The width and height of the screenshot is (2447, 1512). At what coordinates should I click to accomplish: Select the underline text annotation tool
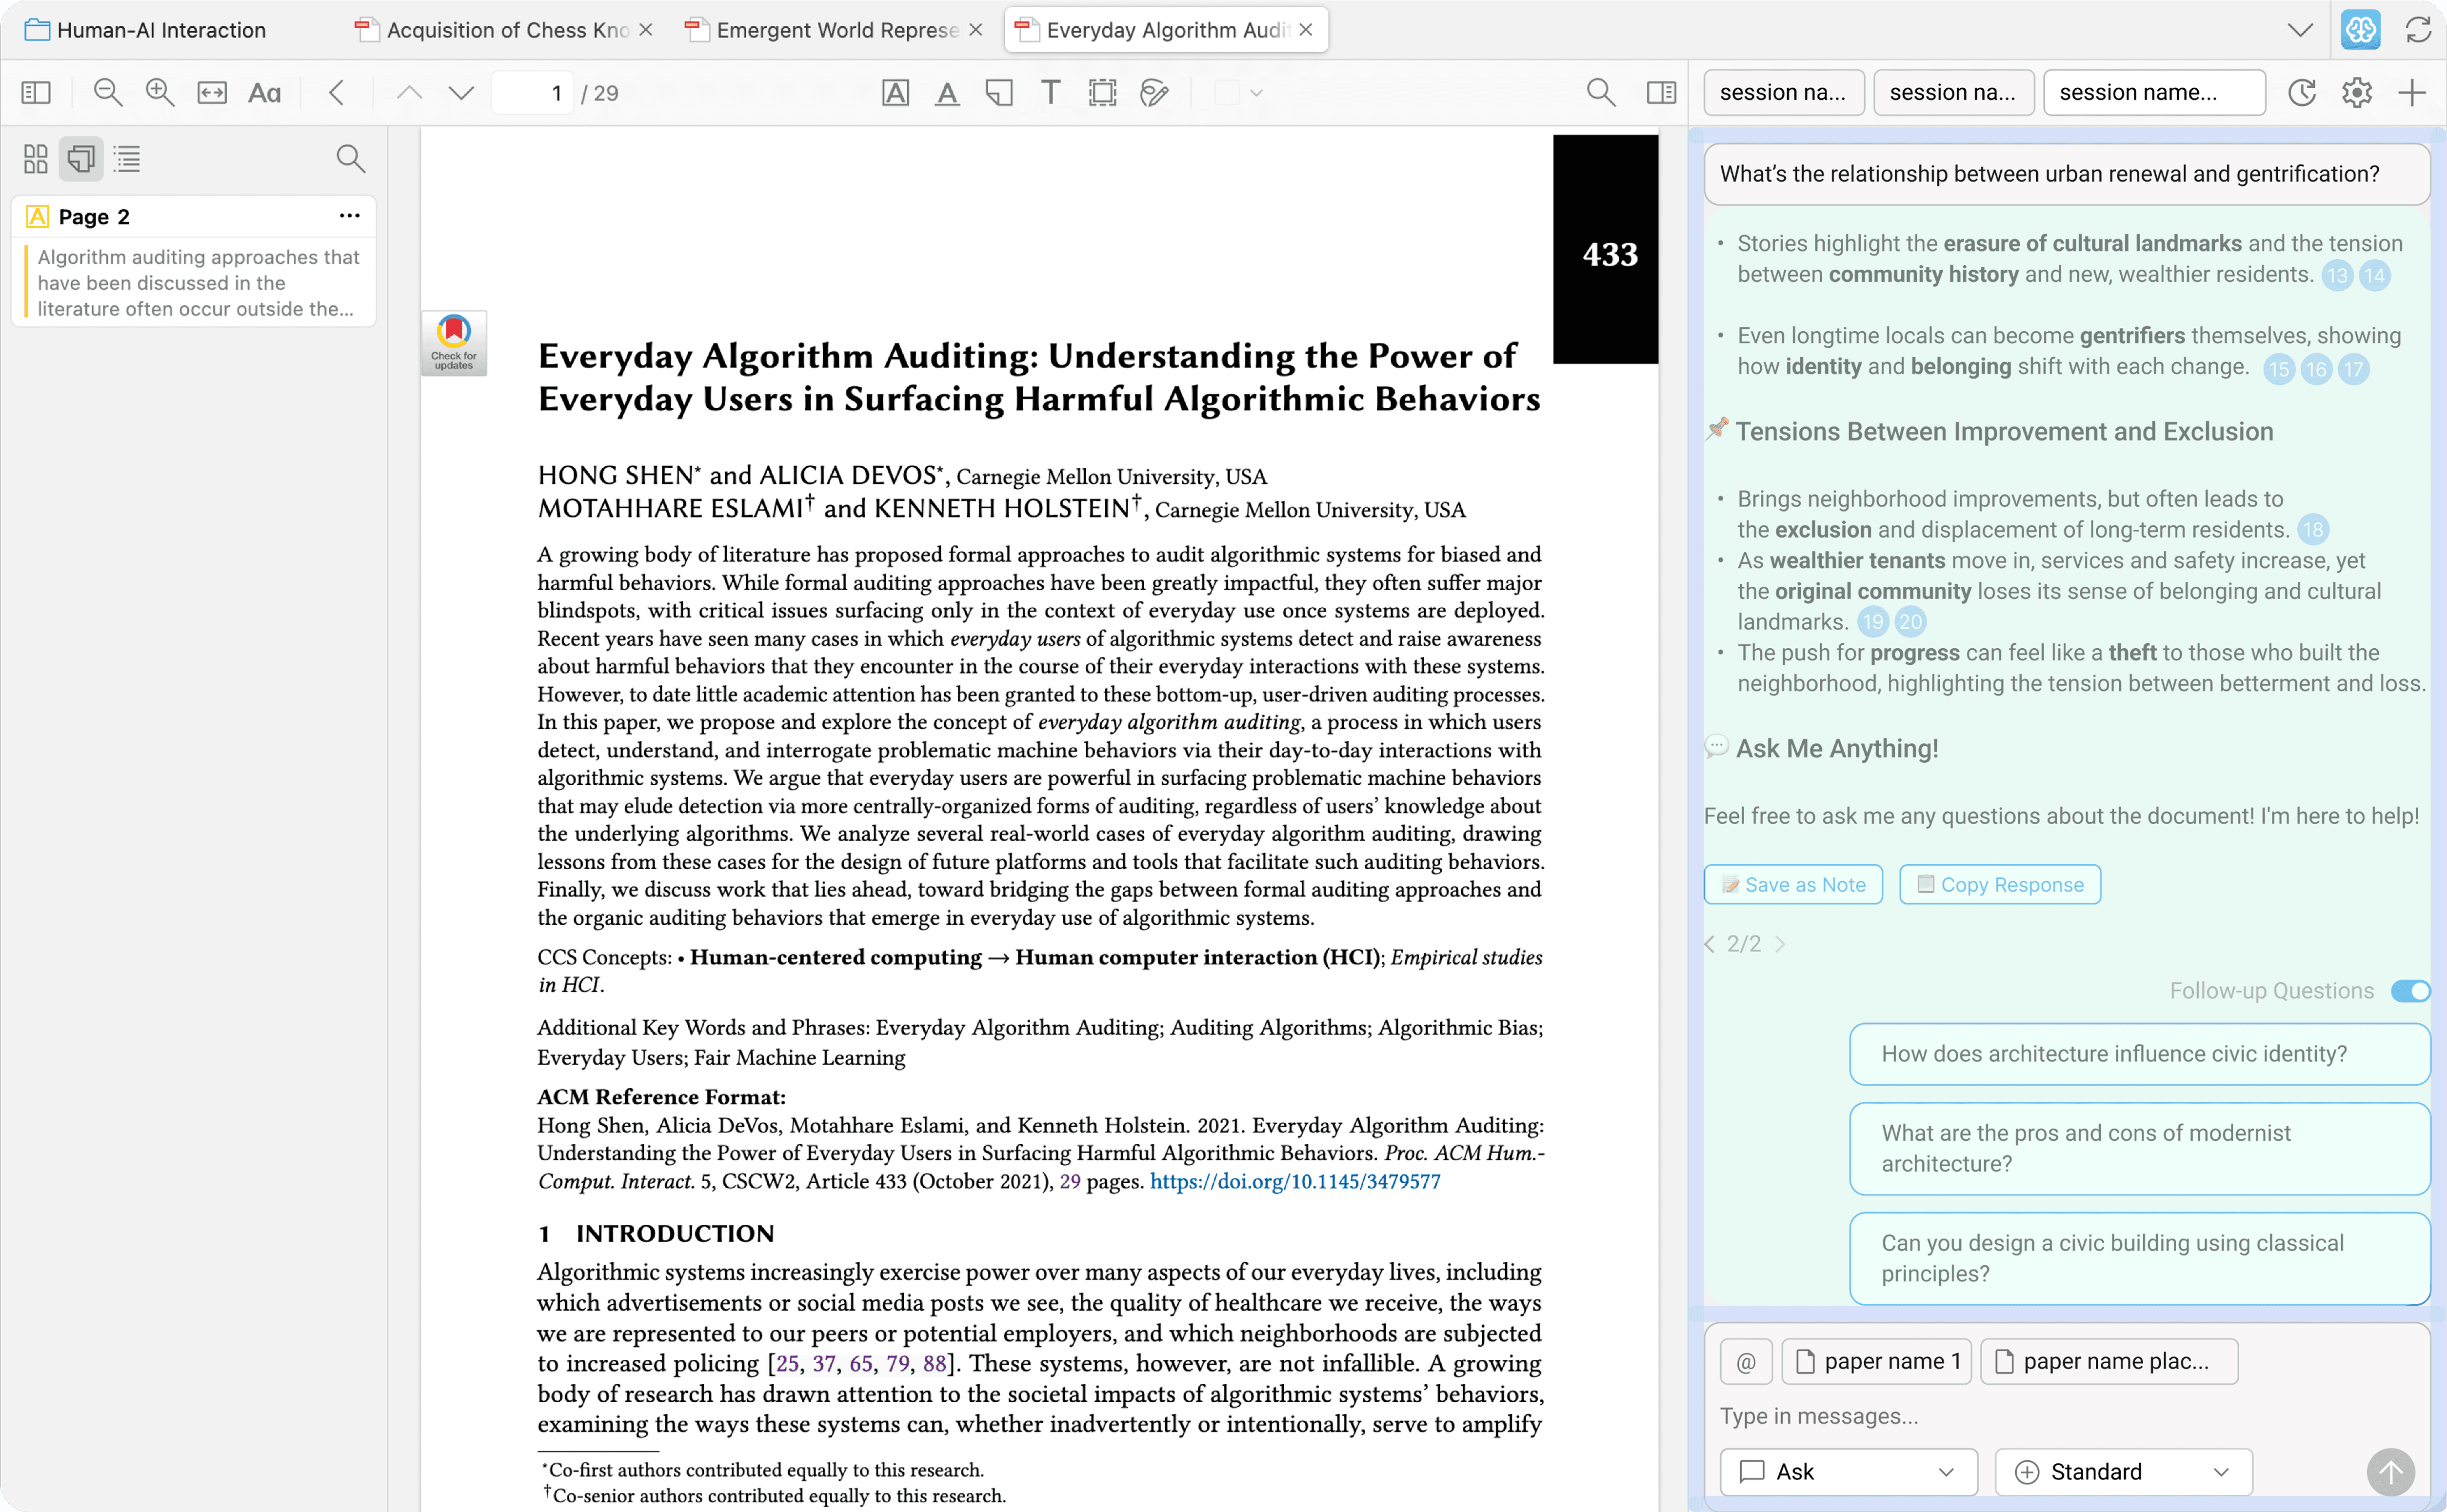[x=946, y=93]
